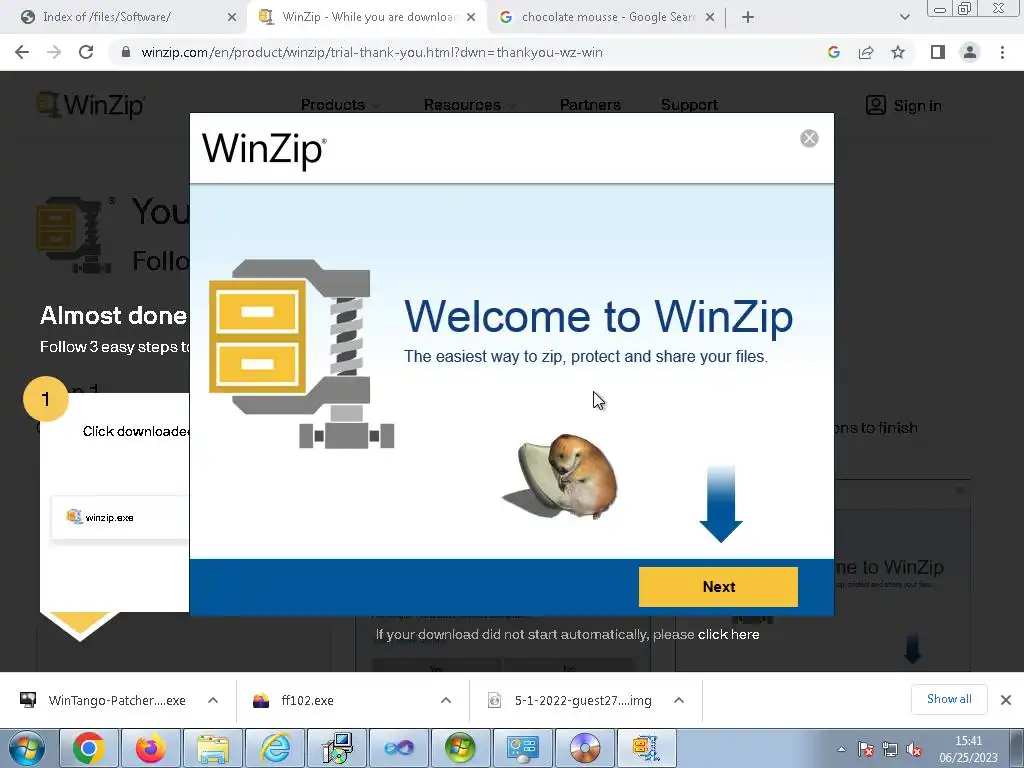Screen dimensions: 1024x768
Task: Toggle the browser side panel
Action: [938, 52]
